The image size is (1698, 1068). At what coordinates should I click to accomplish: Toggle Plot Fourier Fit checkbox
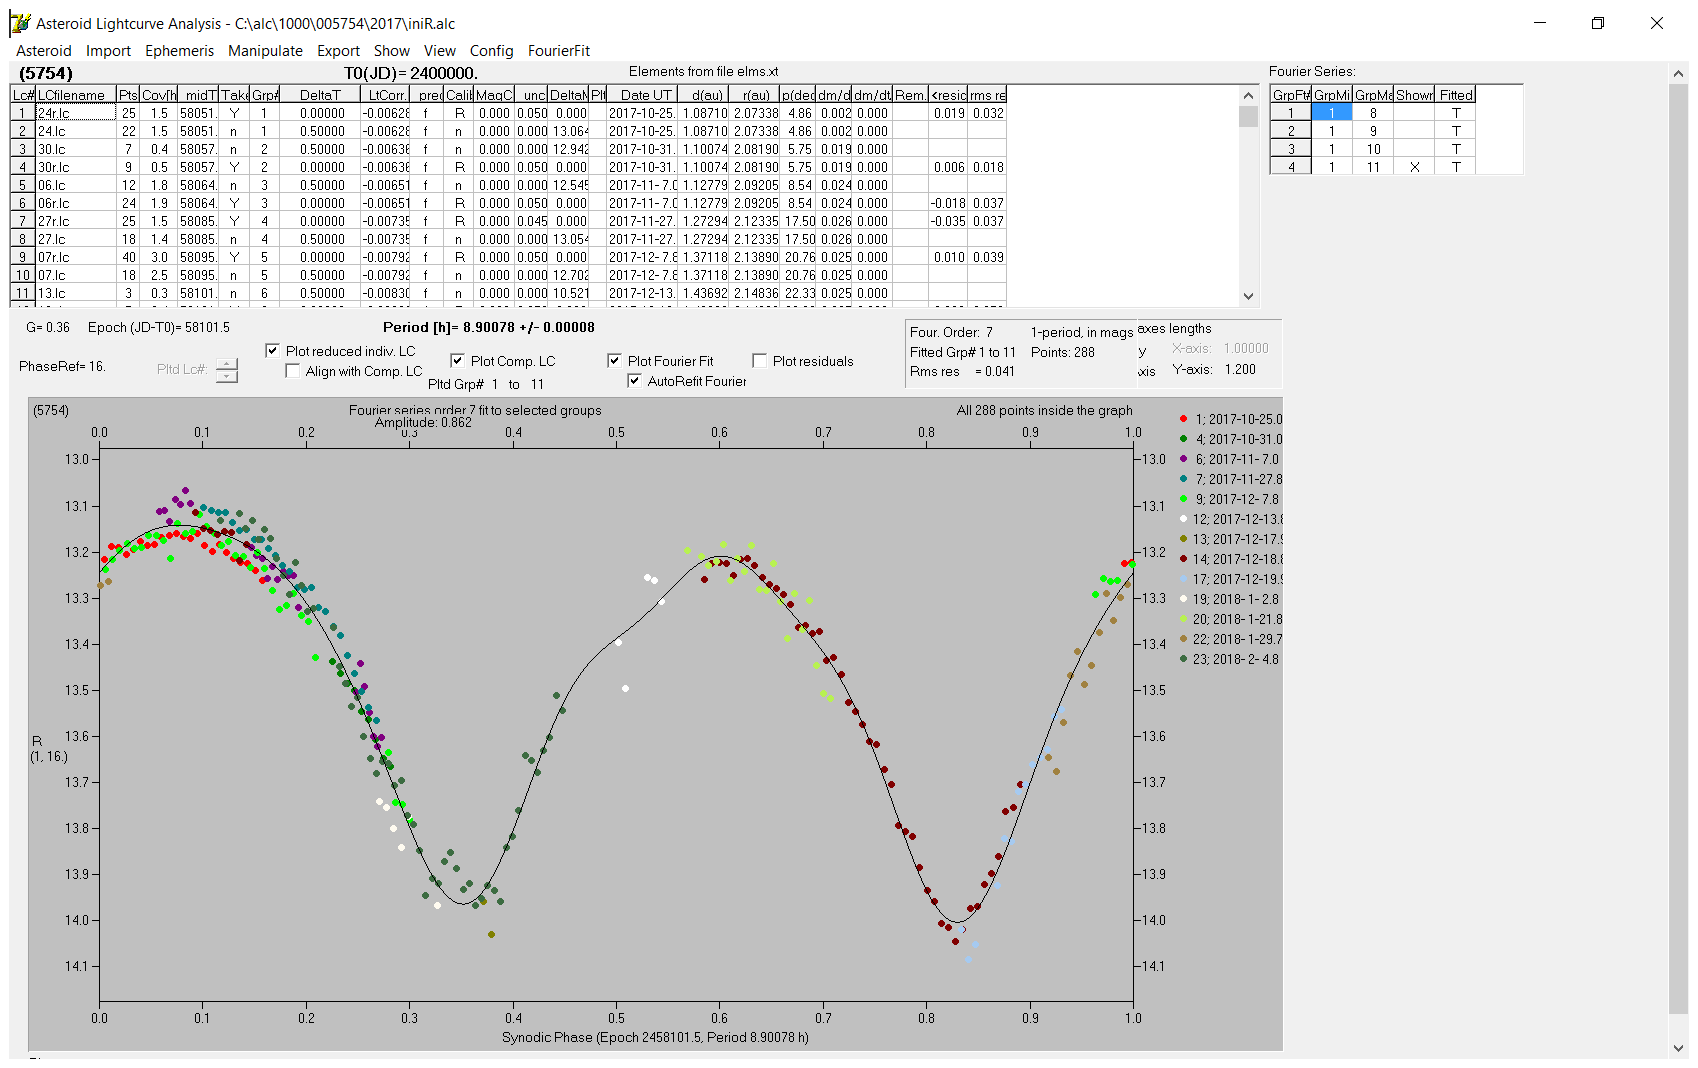pyautogui.click(x=614, y=361)
